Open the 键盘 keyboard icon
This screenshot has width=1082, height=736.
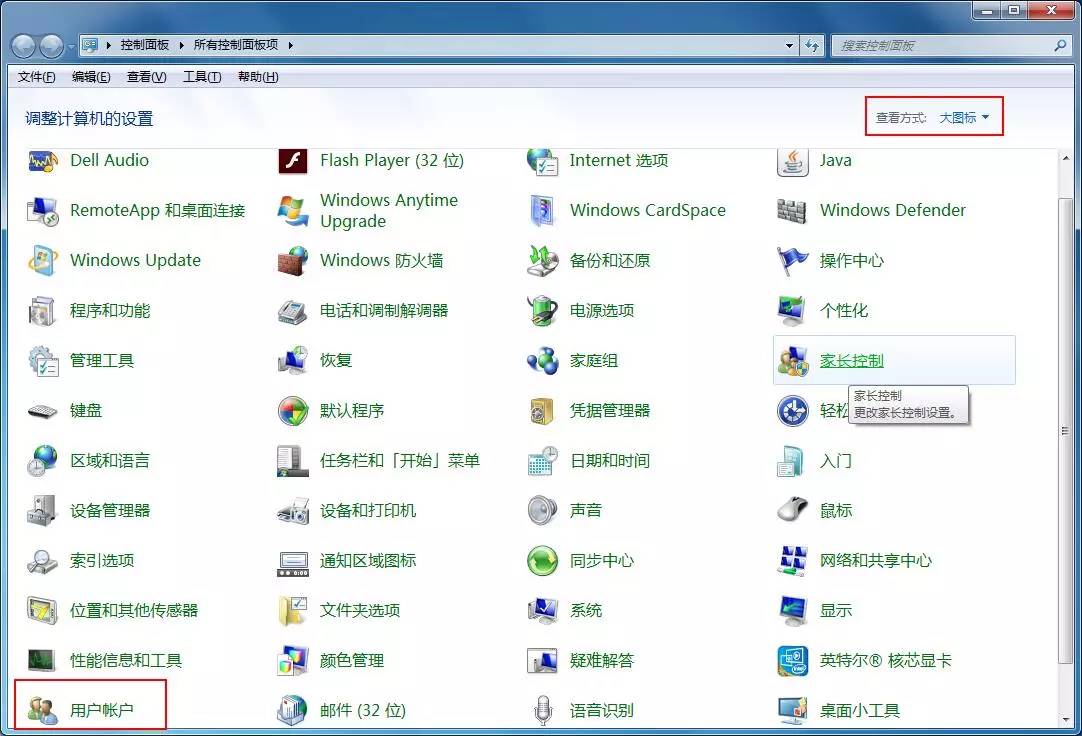pyautogui.click(x=42, y=411)
